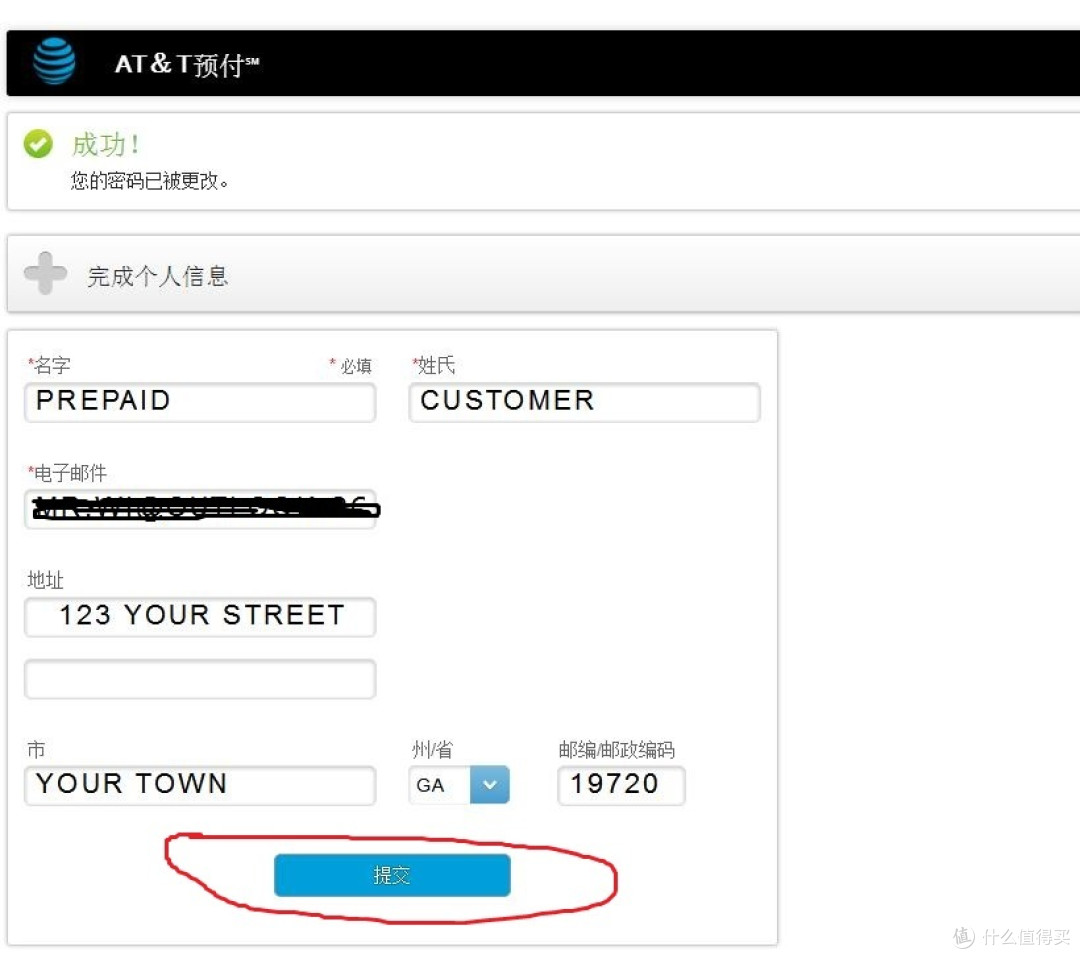Click the empty second address line field

[x=200, y=679]
